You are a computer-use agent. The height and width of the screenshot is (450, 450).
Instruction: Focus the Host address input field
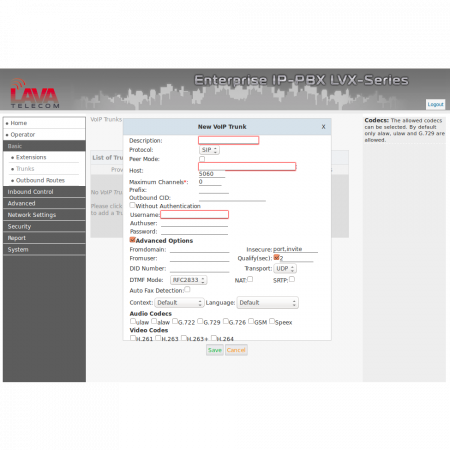247,166
